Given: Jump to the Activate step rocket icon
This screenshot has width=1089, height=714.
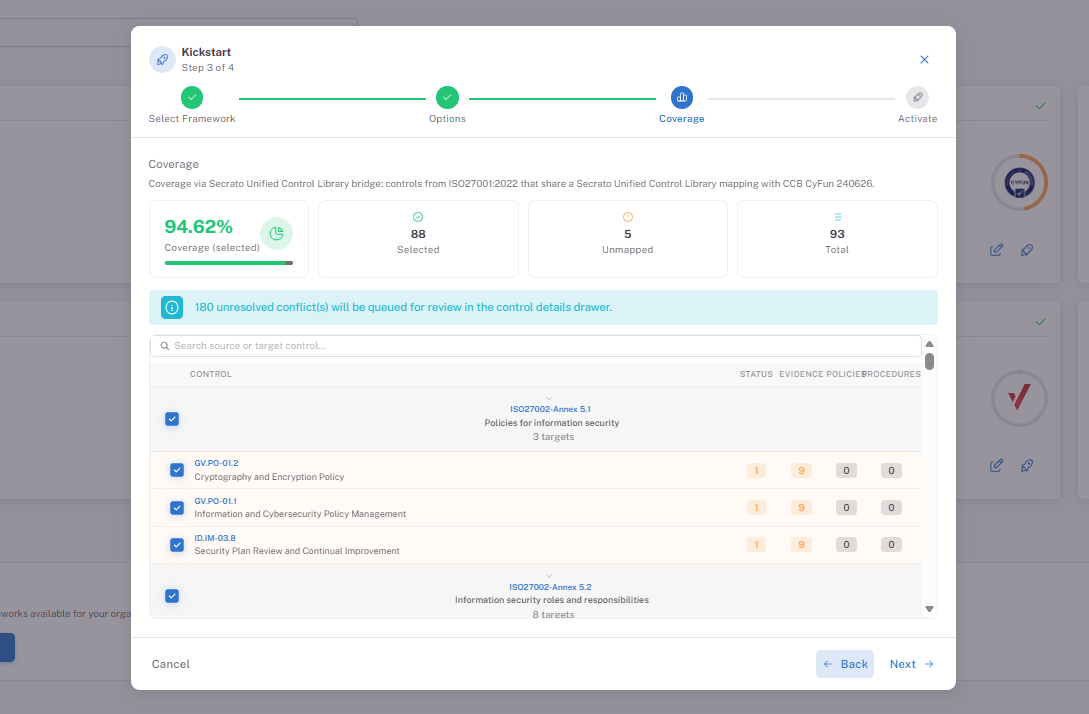Looking at the screenshot, I should 917,98.
